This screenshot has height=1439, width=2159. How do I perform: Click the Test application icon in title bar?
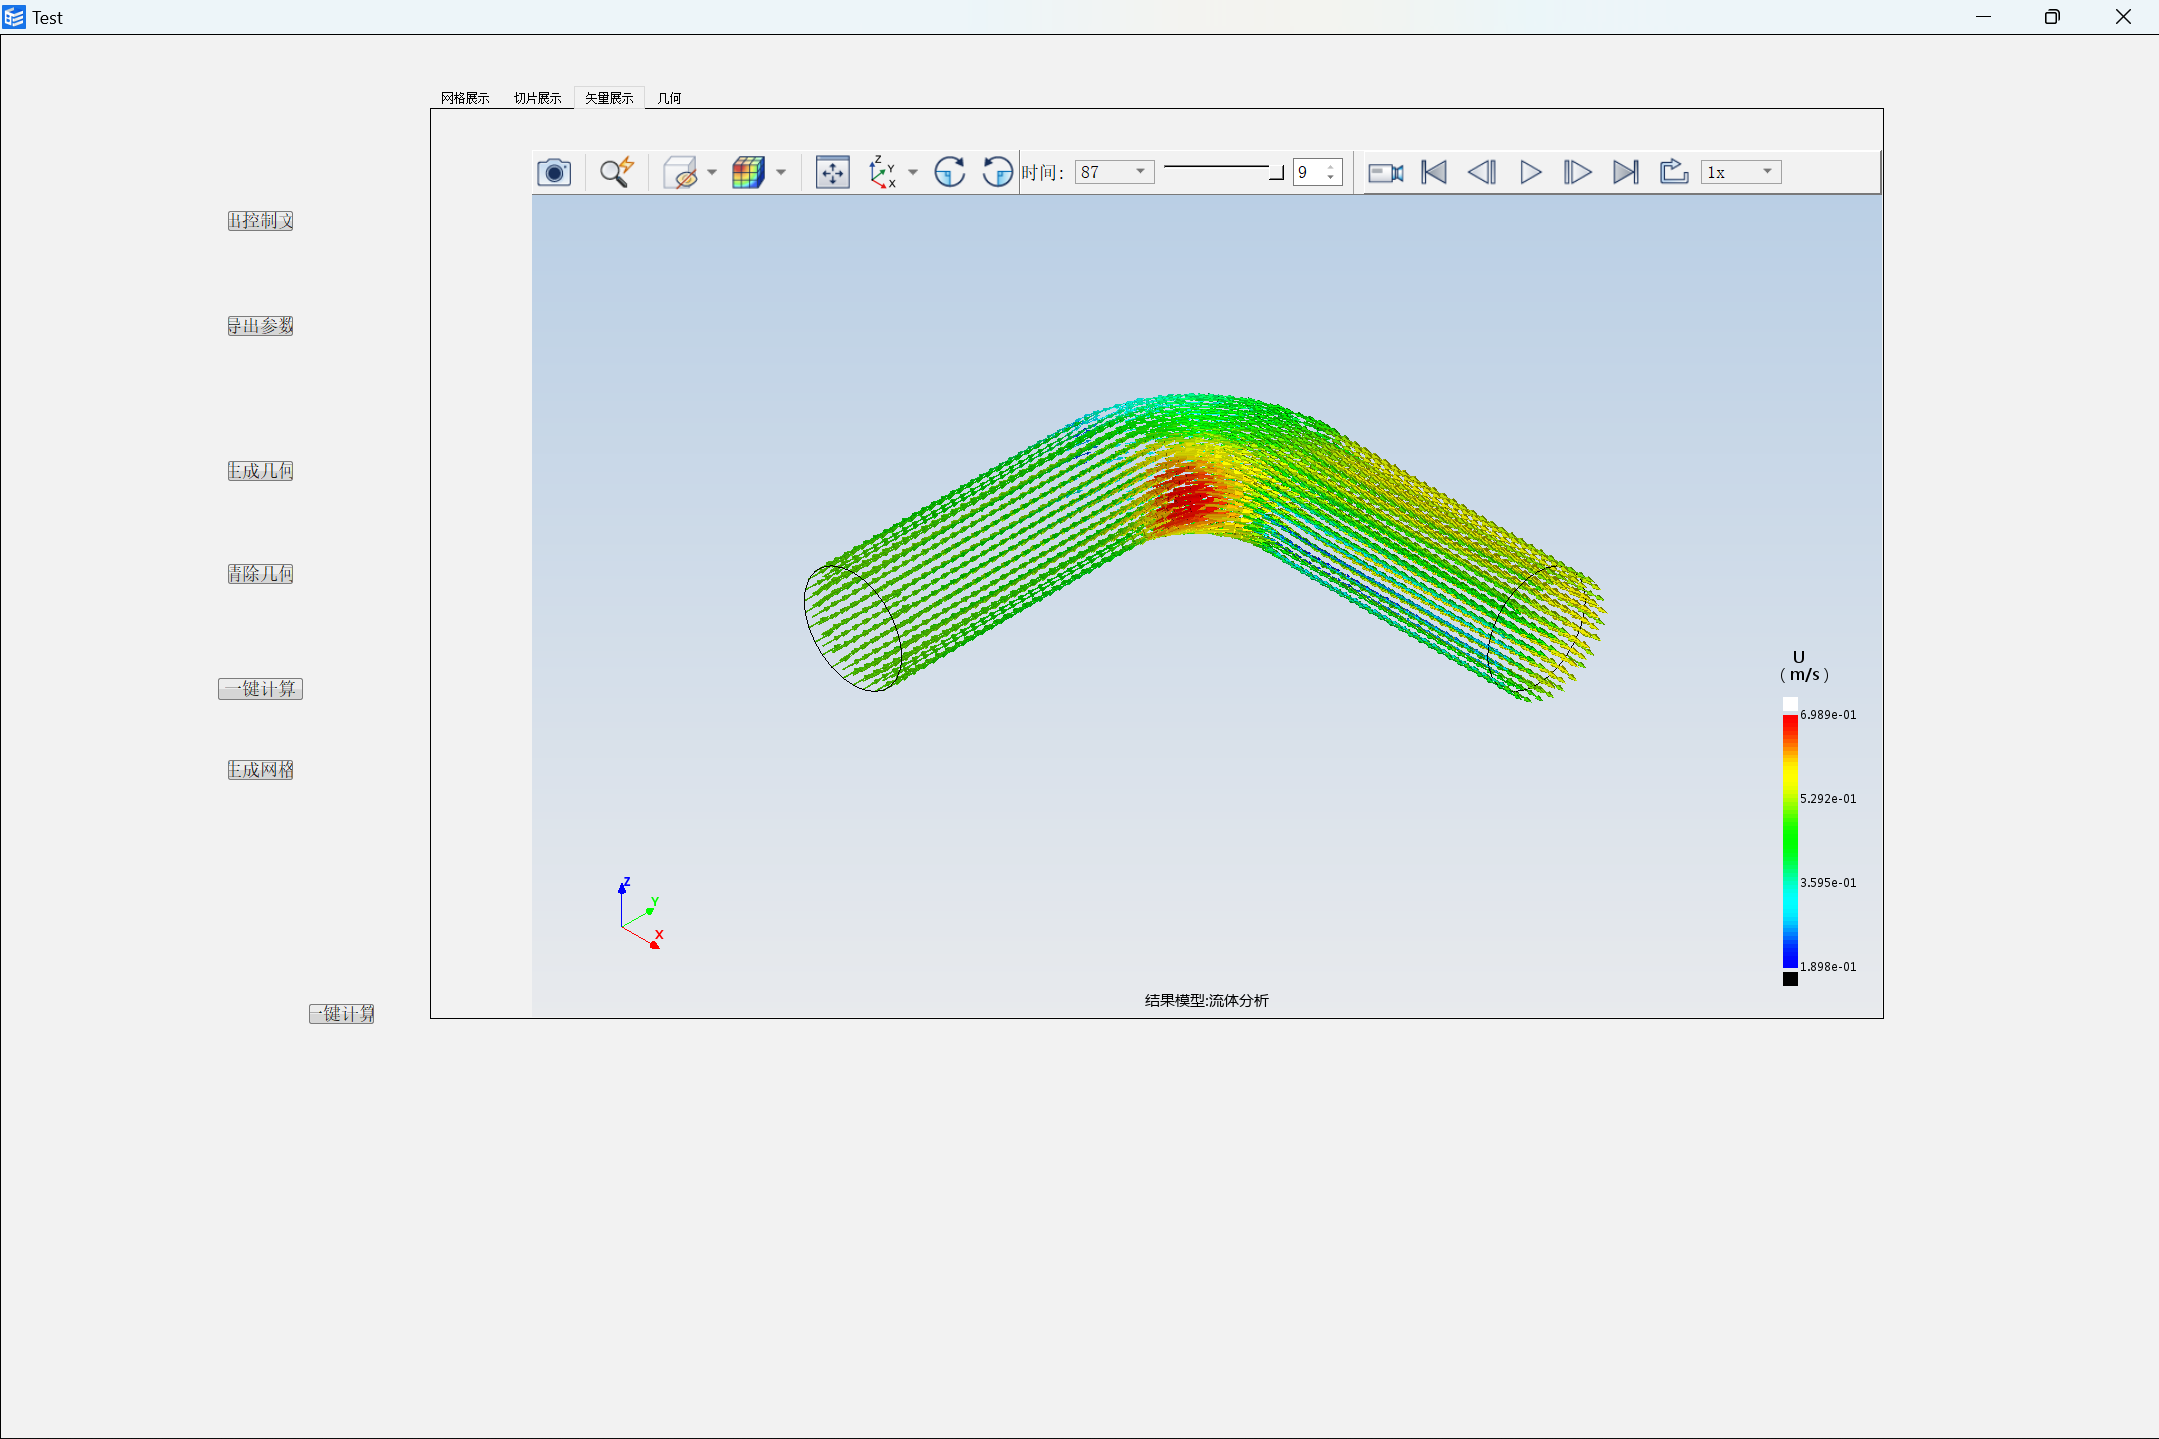pos(14,17)
